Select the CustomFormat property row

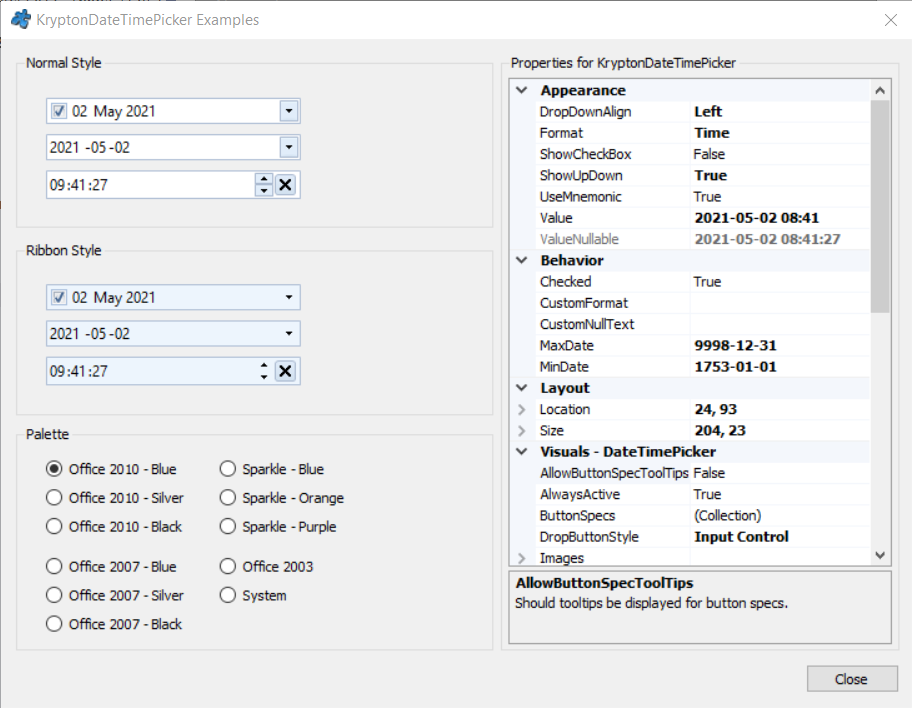(x=703, y=303)
